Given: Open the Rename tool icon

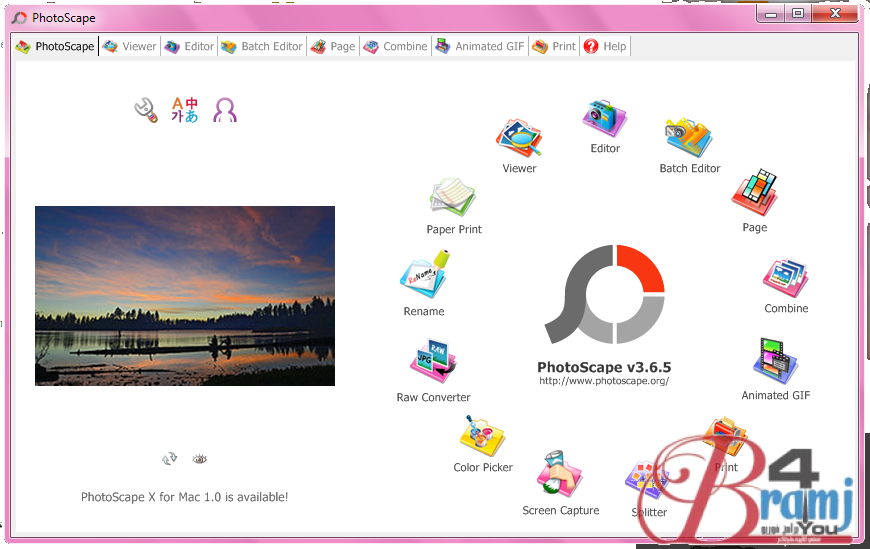Looking at the screenshot, I should 424,274.
